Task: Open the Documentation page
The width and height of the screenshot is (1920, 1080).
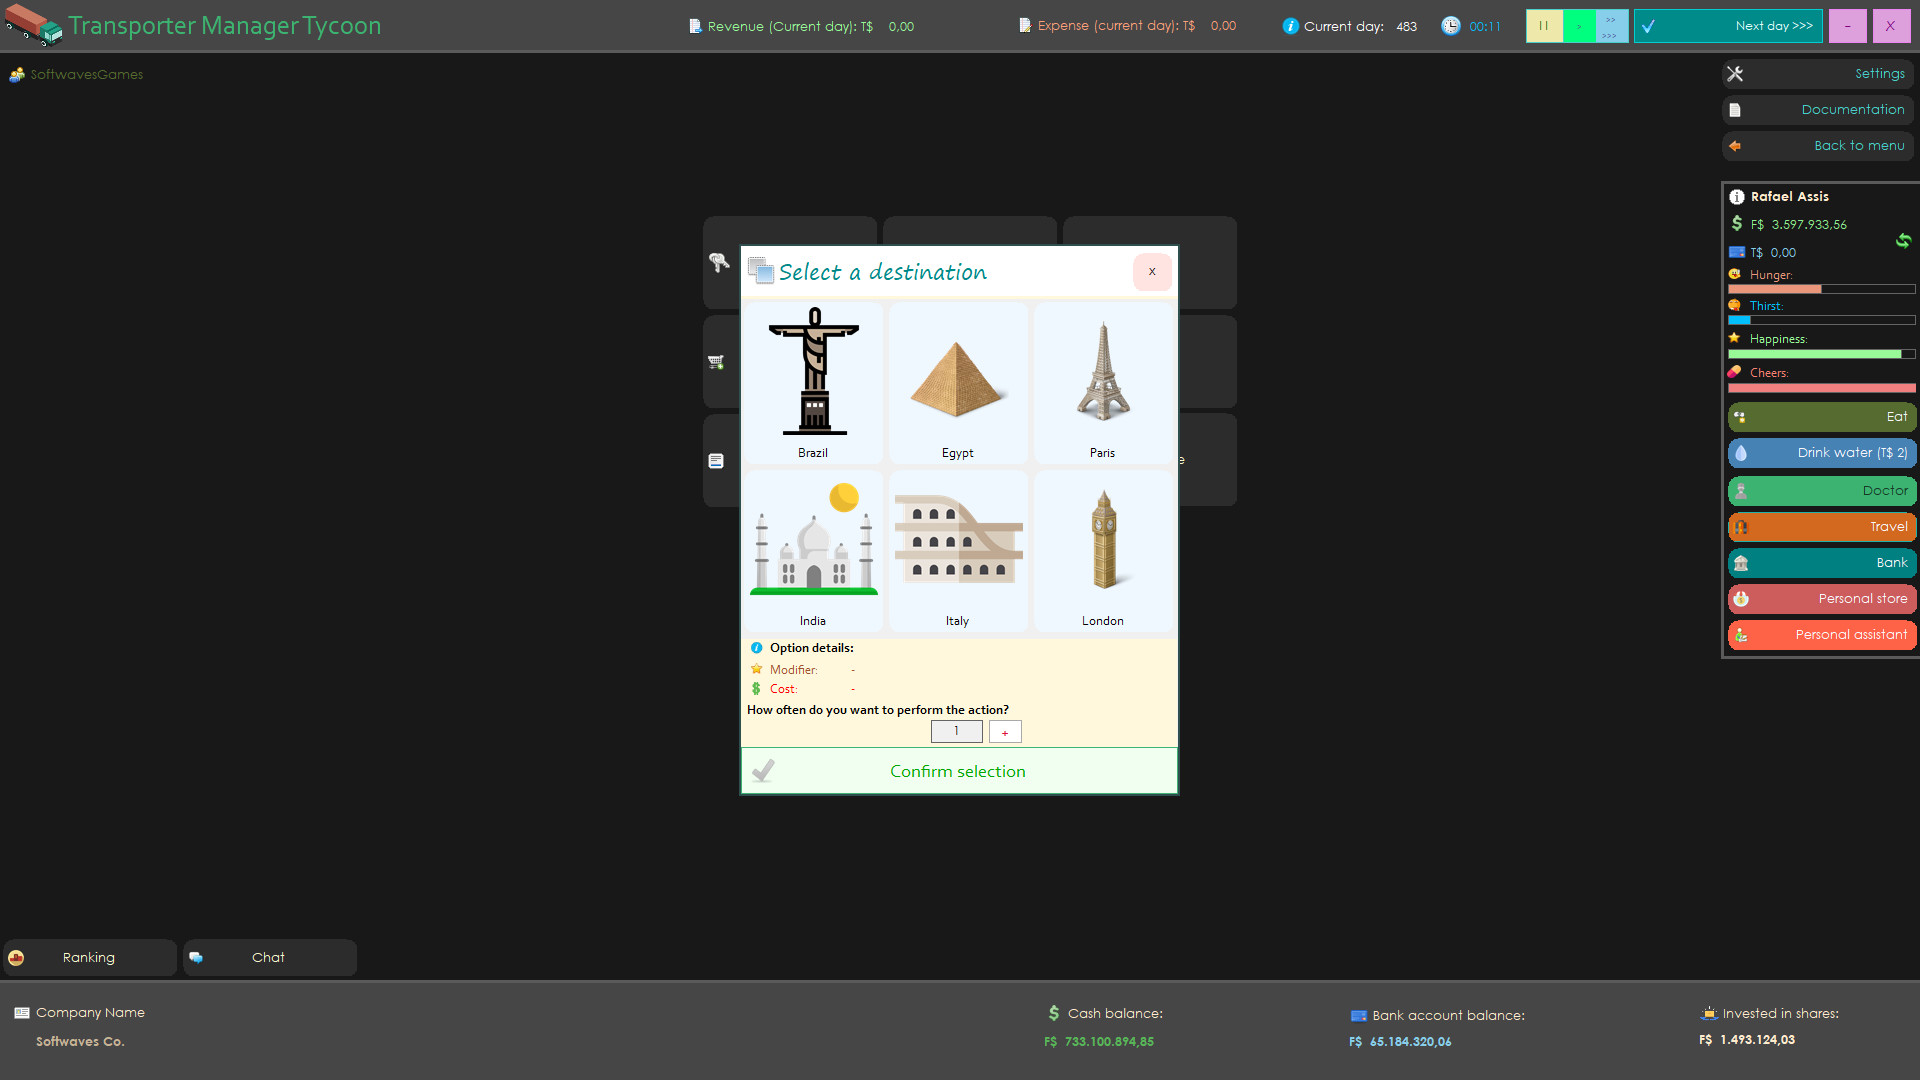Action: click(1817, 109)
